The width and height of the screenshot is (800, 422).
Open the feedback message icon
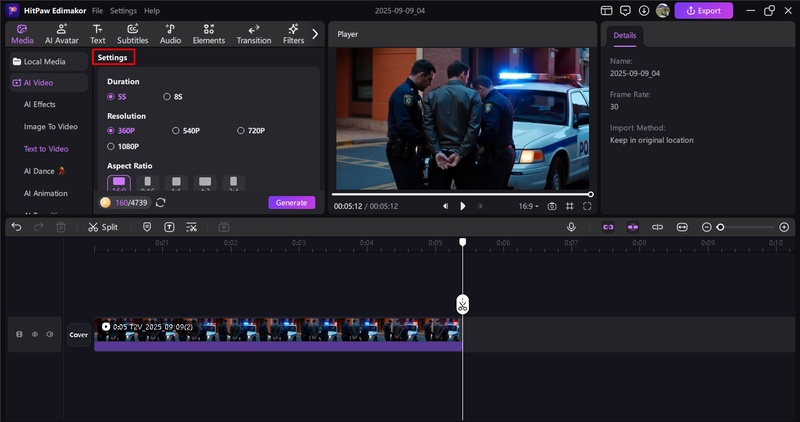pos(625,11)
